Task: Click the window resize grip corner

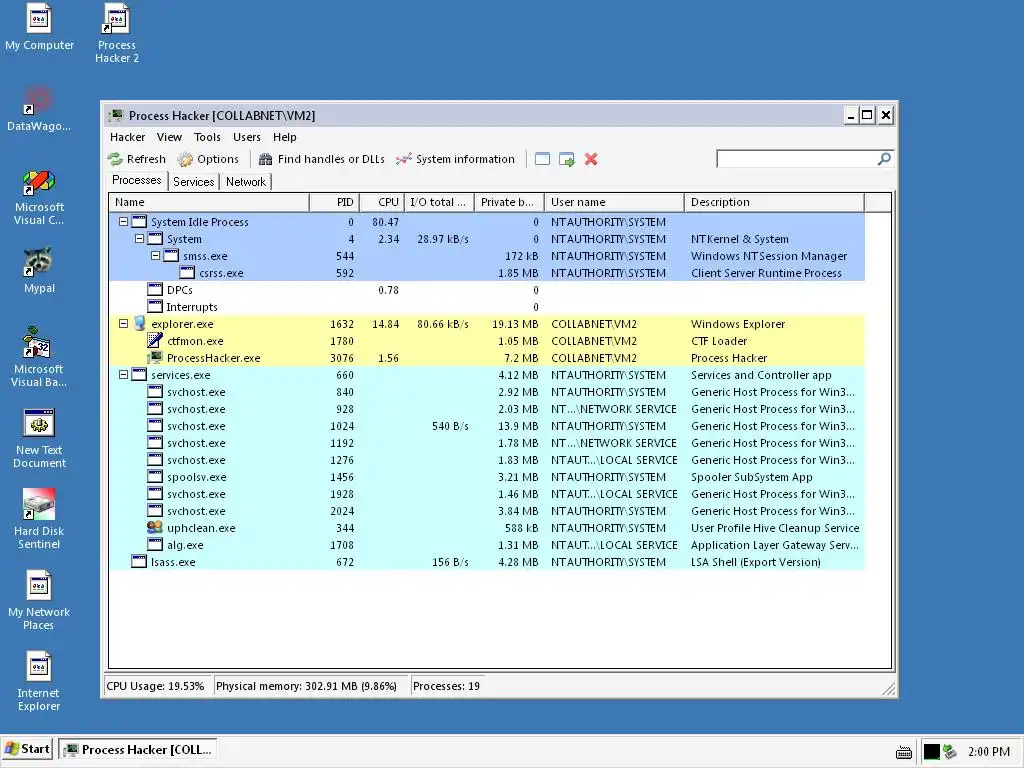Action: click(889, 688)
